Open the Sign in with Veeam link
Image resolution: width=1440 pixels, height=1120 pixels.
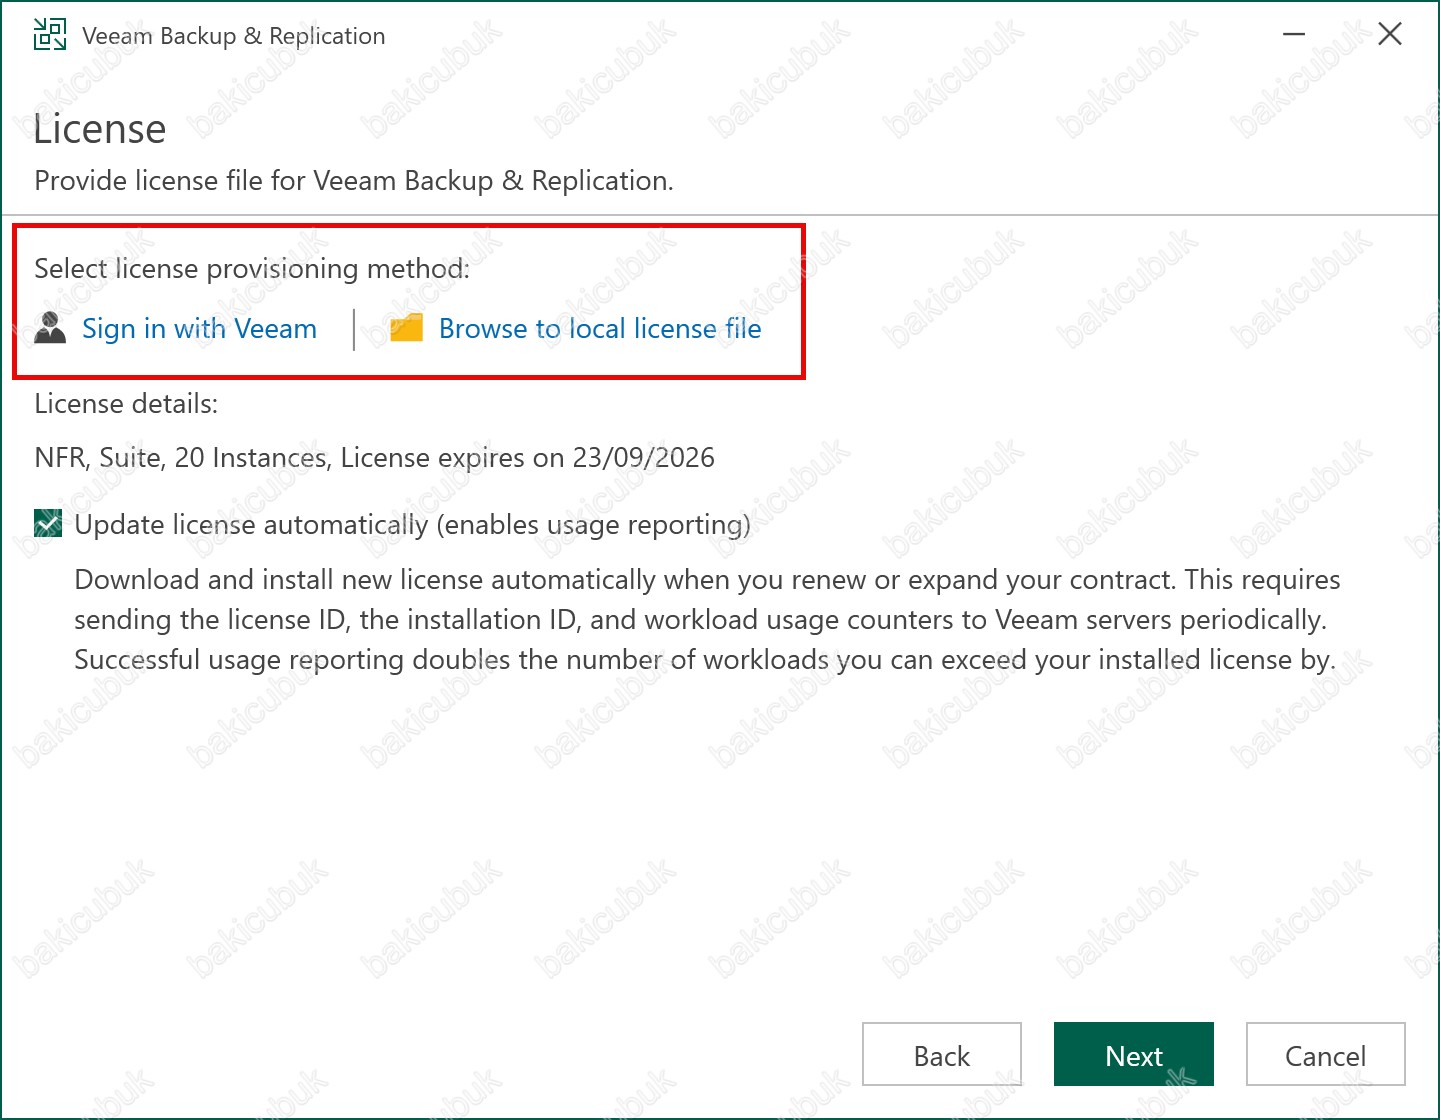tap(199, 329)
